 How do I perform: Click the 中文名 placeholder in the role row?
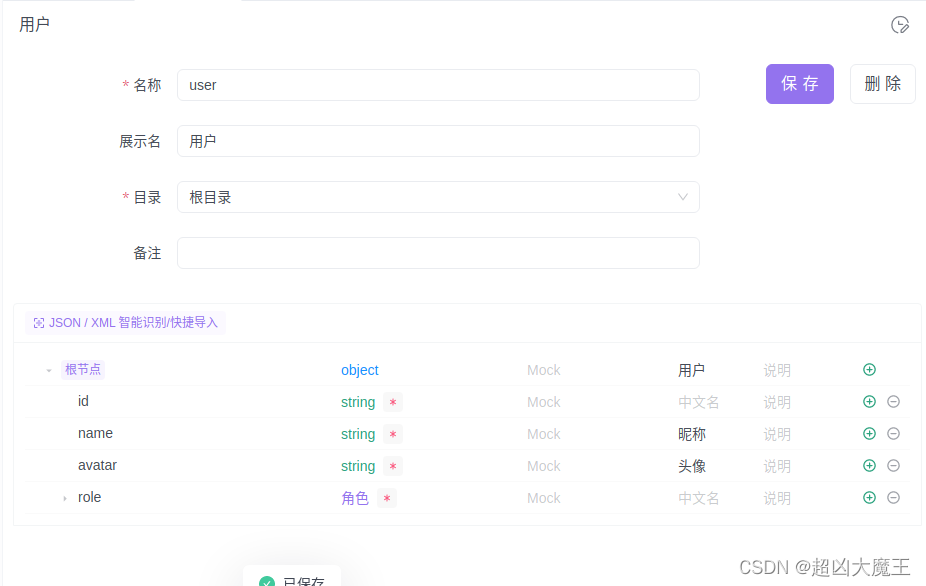(699, 498)
